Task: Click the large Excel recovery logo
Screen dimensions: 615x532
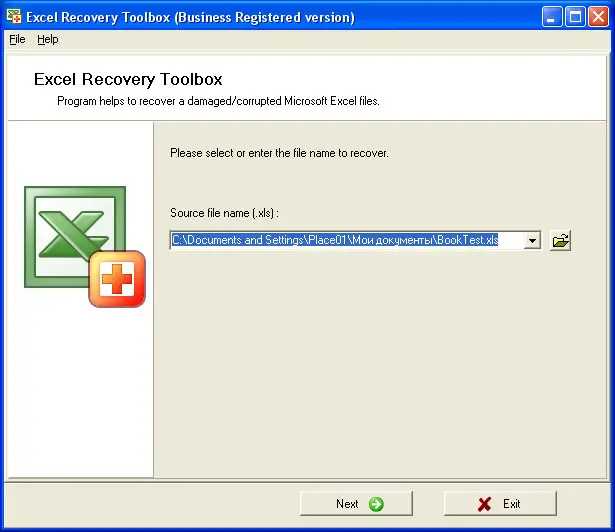Action: click(85, 246)
